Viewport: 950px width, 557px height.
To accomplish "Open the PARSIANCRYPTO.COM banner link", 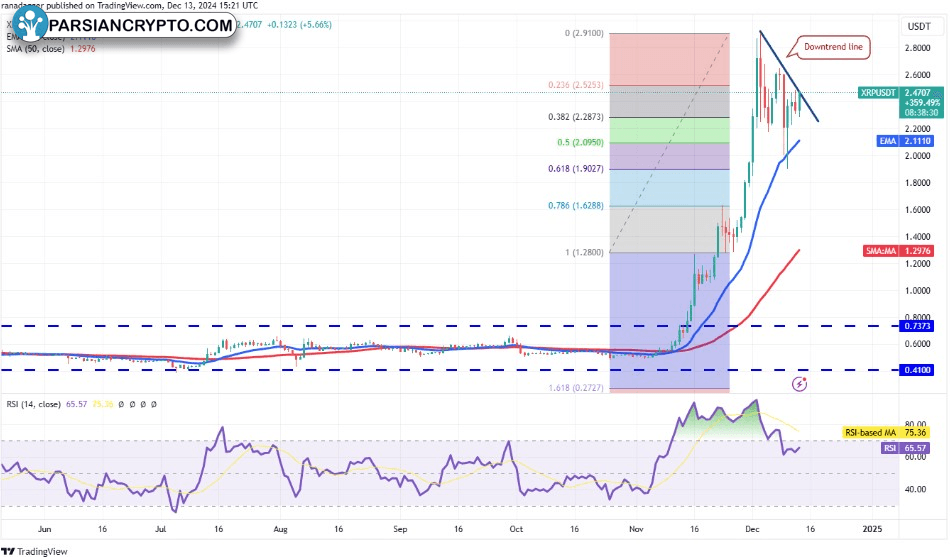I will click(141, 25).
